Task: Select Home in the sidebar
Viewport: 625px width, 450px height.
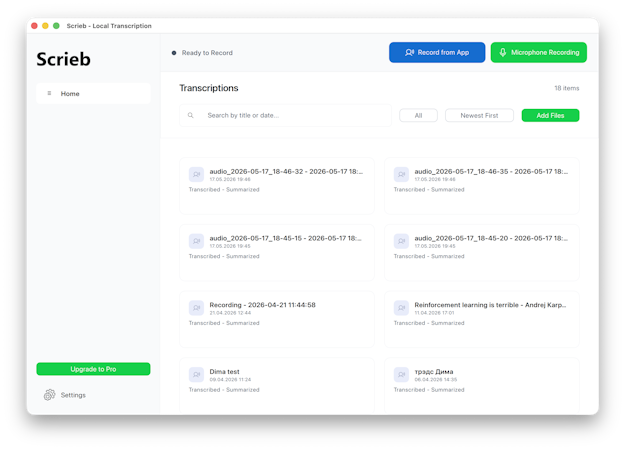Action: point(93,94)
